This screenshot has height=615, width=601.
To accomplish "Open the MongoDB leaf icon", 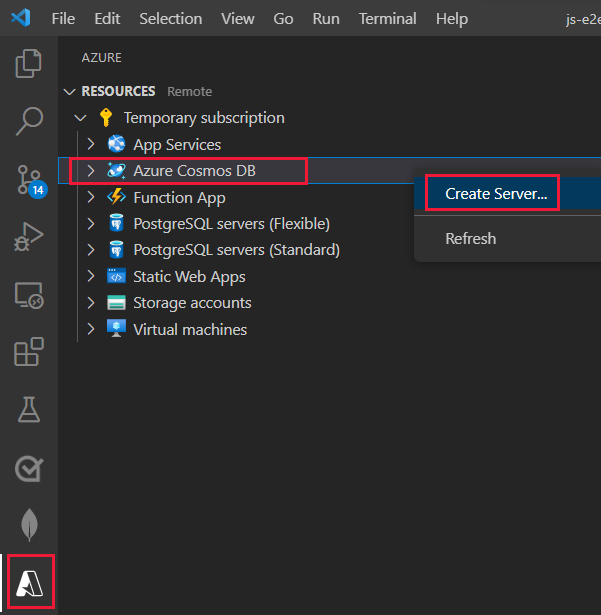I will coord(29,525).
